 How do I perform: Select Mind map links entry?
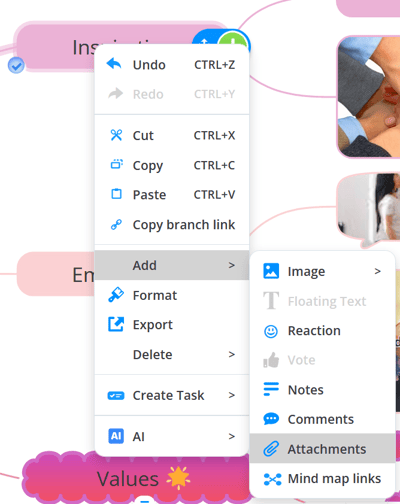(322, 479)
